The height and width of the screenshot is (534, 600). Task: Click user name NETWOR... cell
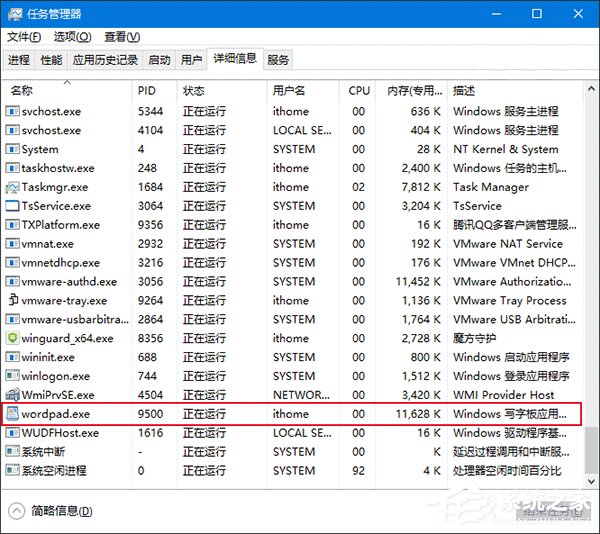click(301, 395)
